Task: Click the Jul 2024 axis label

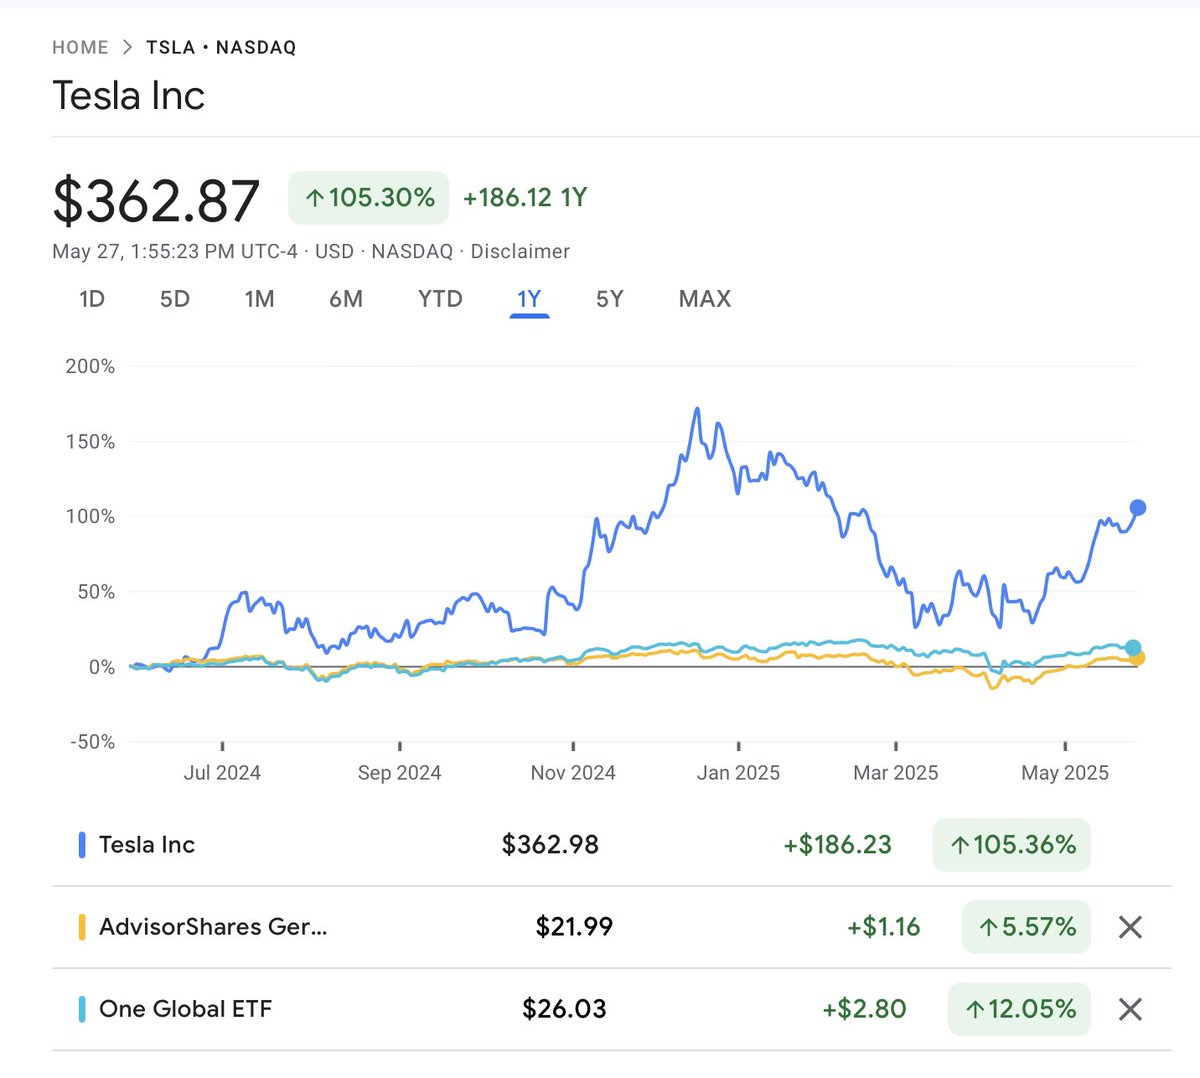Action: click(x=222, y=773)
